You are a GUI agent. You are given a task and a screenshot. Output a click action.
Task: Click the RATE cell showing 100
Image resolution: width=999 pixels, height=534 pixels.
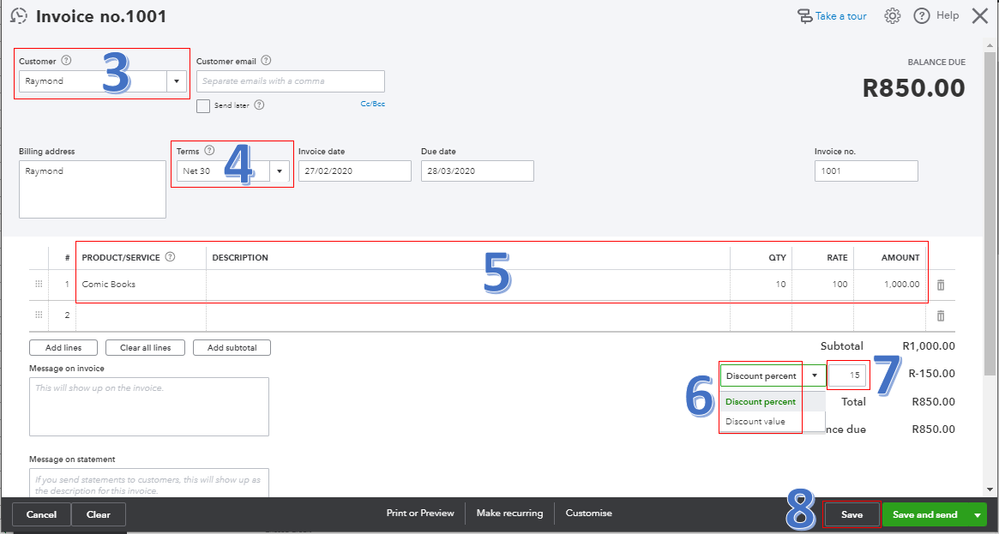pos(822,284)
